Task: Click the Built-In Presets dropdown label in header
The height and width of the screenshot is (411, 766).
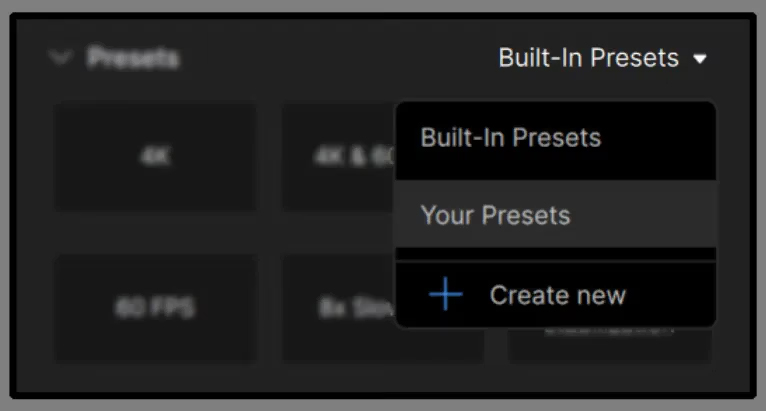Action: pyautogui.click(x=588, y=58)
